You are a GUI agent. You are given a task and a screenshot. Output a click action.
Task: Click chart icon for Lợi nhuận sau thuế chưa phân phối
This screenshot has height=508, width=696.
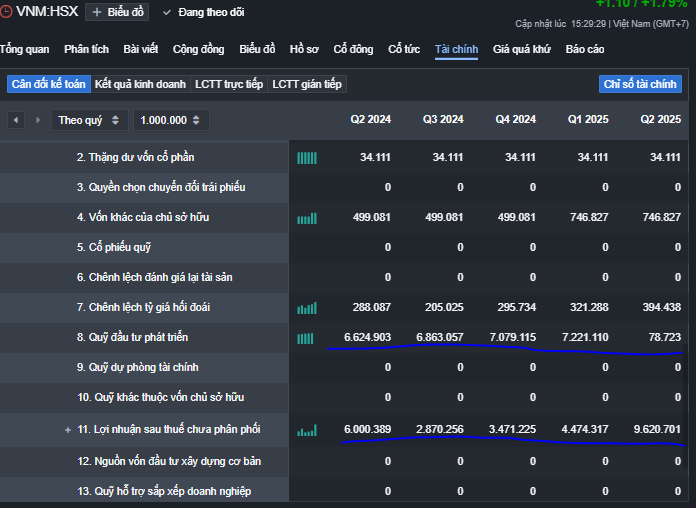307,430
